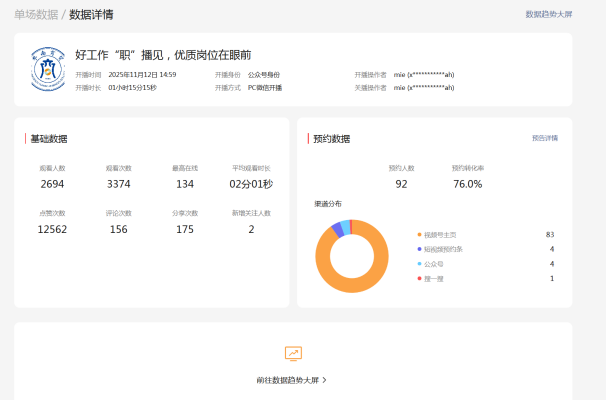Click the live stream title text
Image resolution: width=606 pixels, height=400 pixels.
163,55
